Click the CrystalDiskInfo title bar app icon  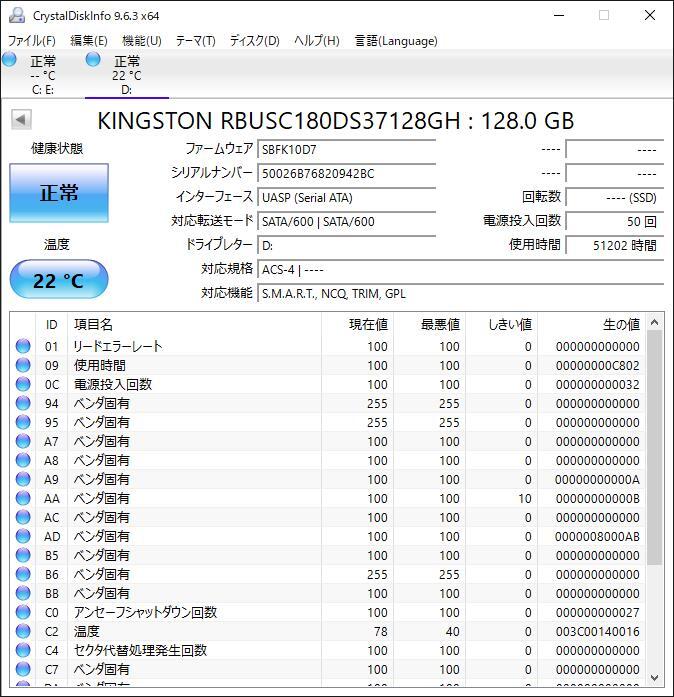pos(16,15)
